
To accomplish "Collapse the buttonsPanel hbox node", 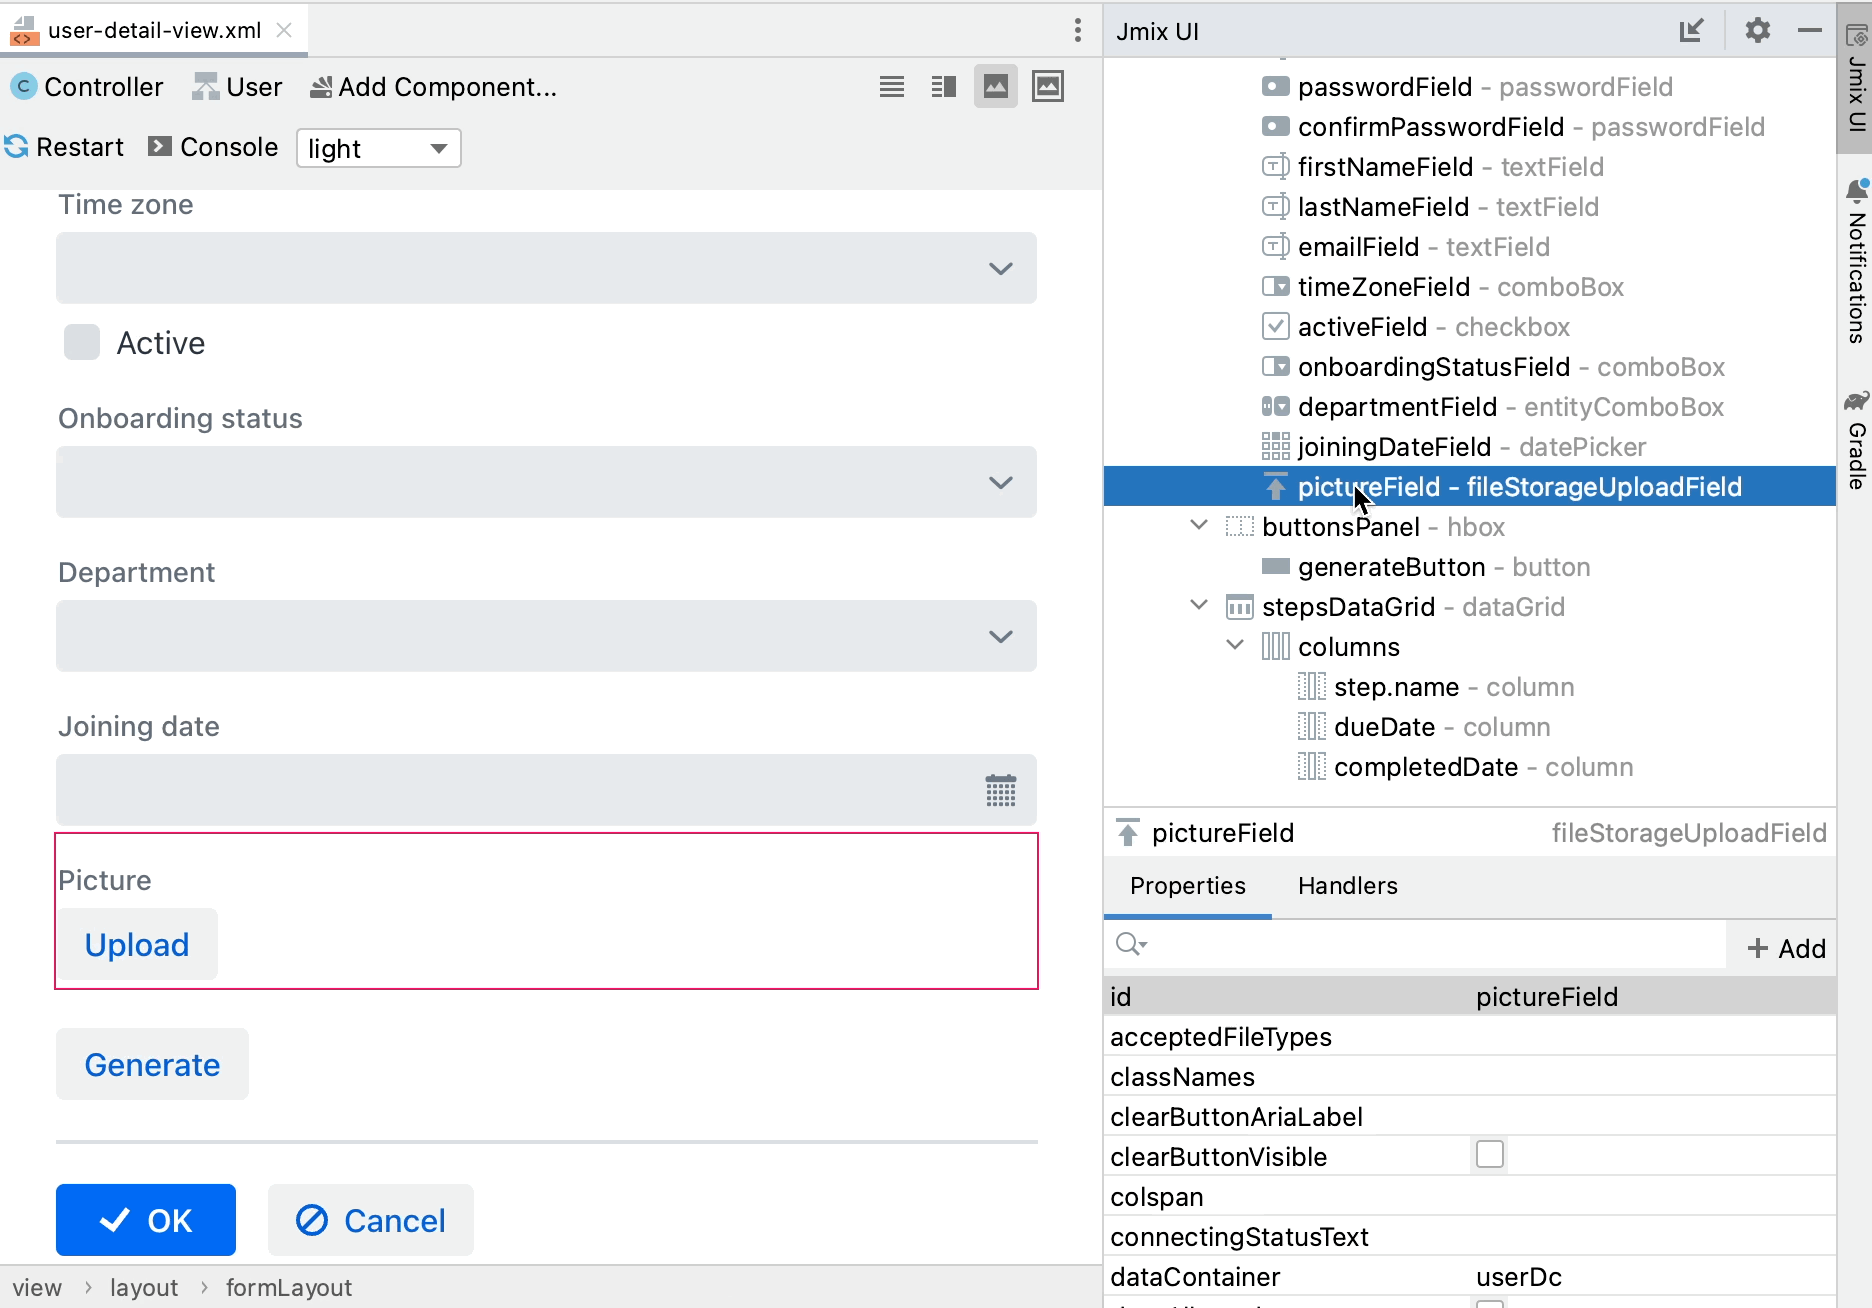I will point(1198,526).
